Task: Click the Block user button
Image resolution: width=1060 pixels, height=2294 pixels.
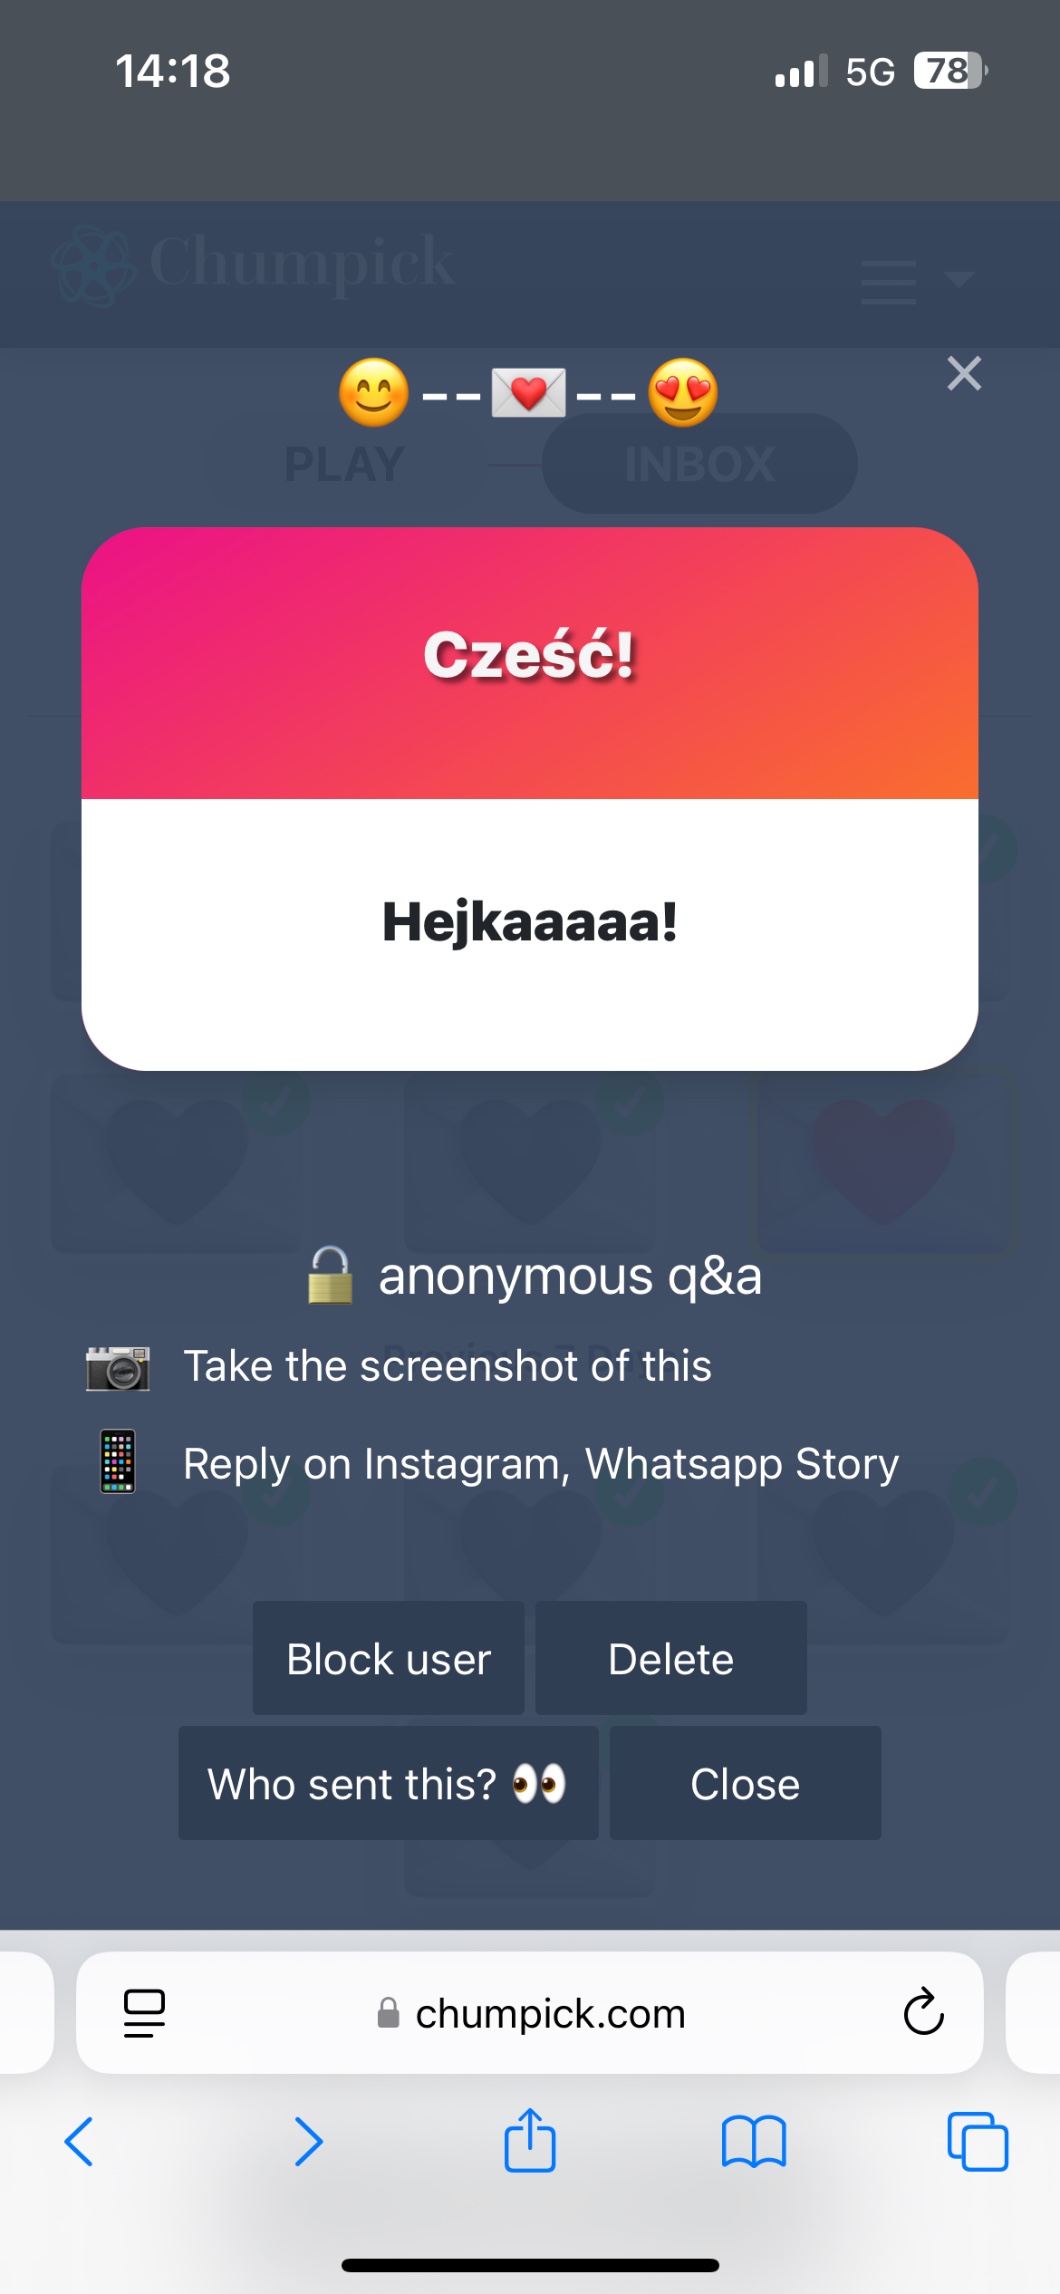Action: [x=388, y=1659]
